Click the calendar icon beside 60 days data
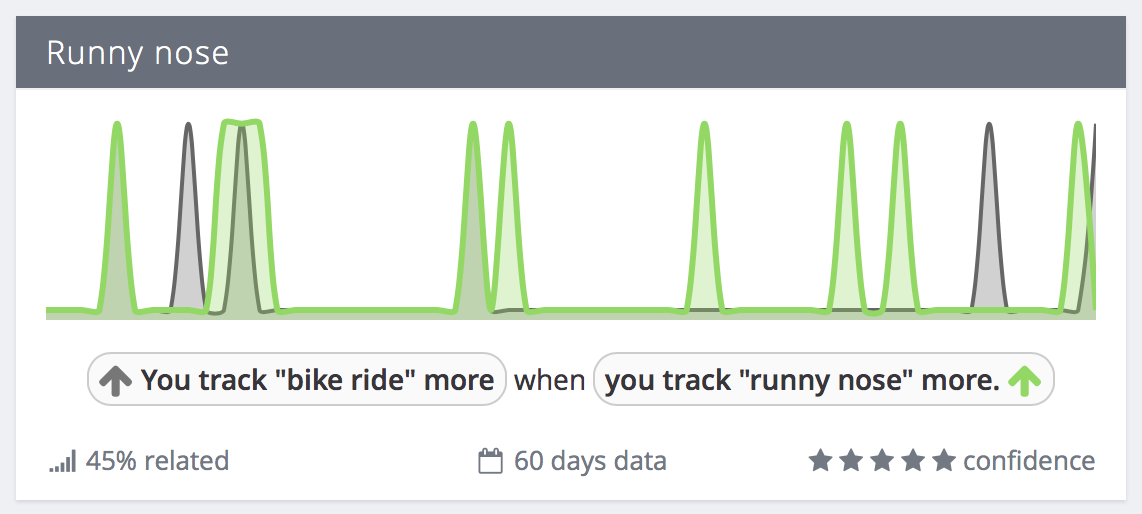Screen dimensions: 1142x514 click(x=491, y=461)
